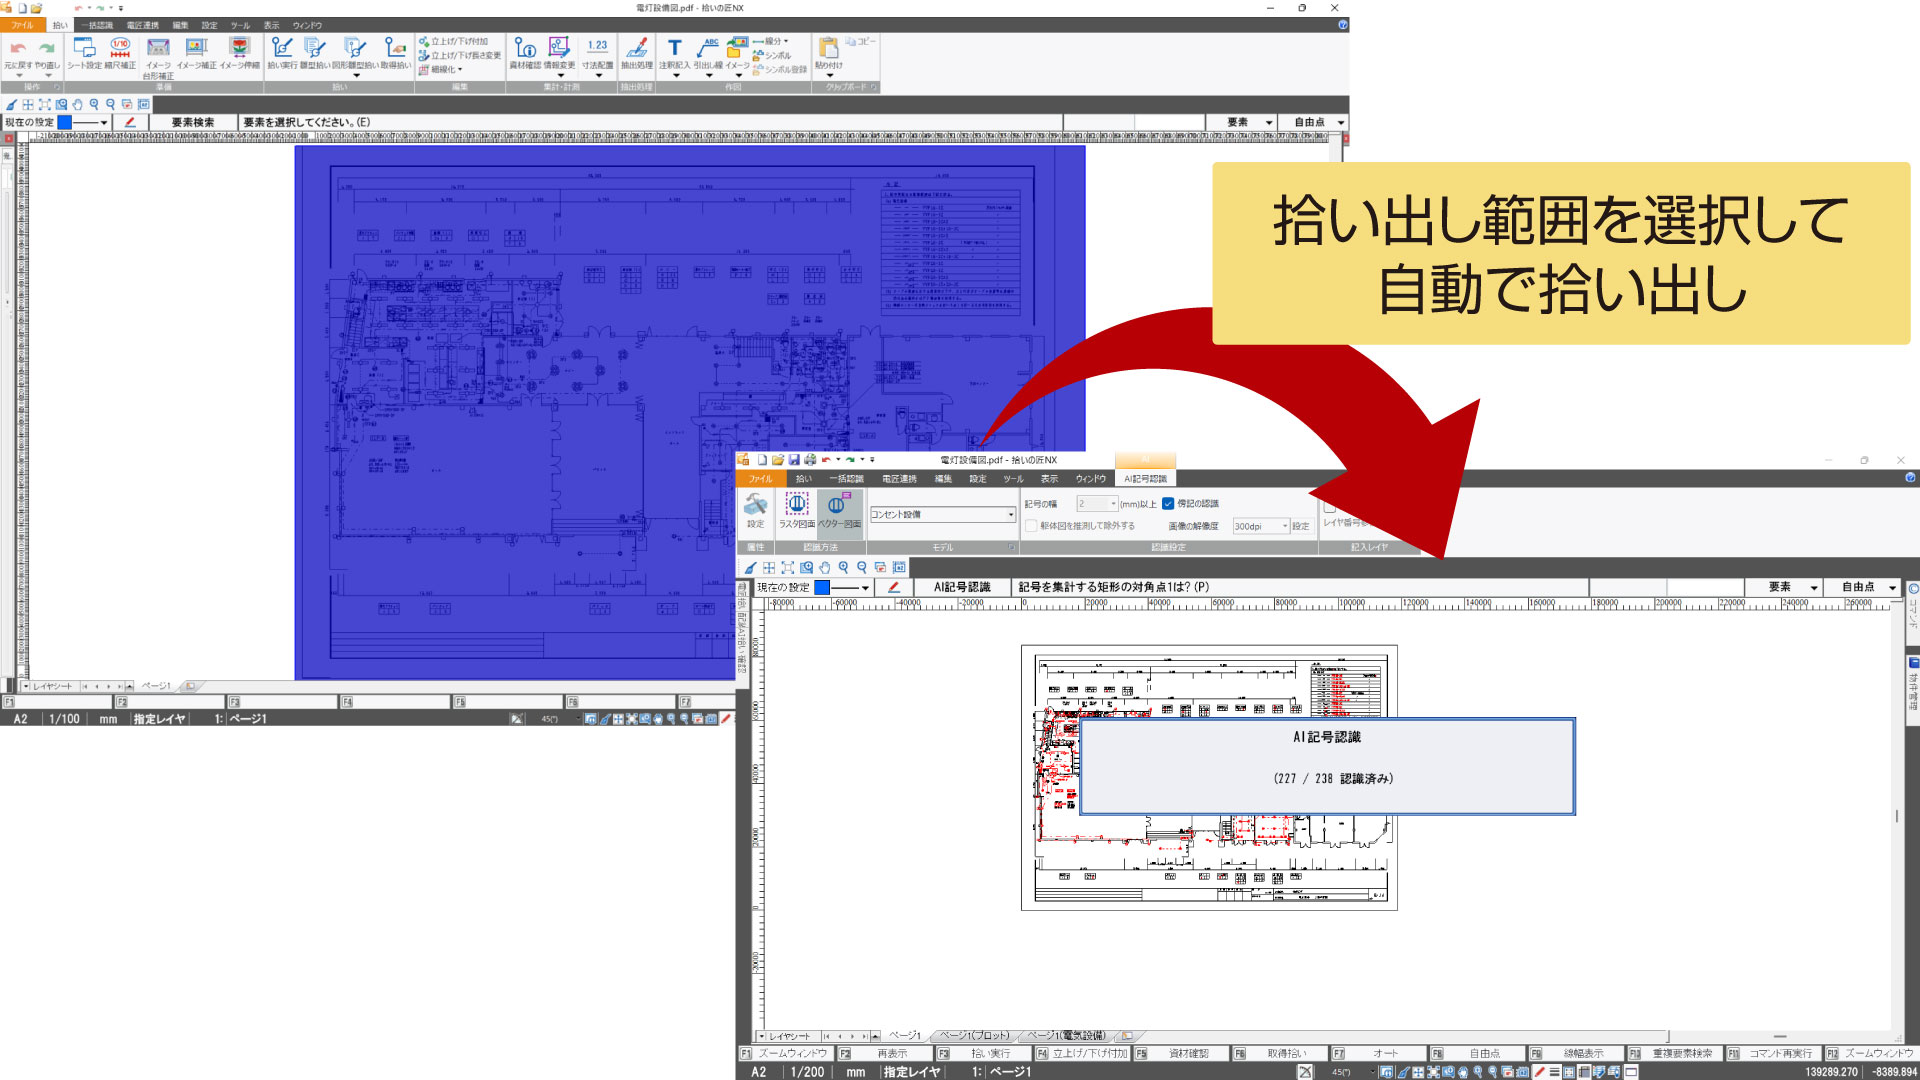Select ラスタ図面 recognition method
The height and width of the screenshot is (1080, 1920).
click(x=796, y=510)
